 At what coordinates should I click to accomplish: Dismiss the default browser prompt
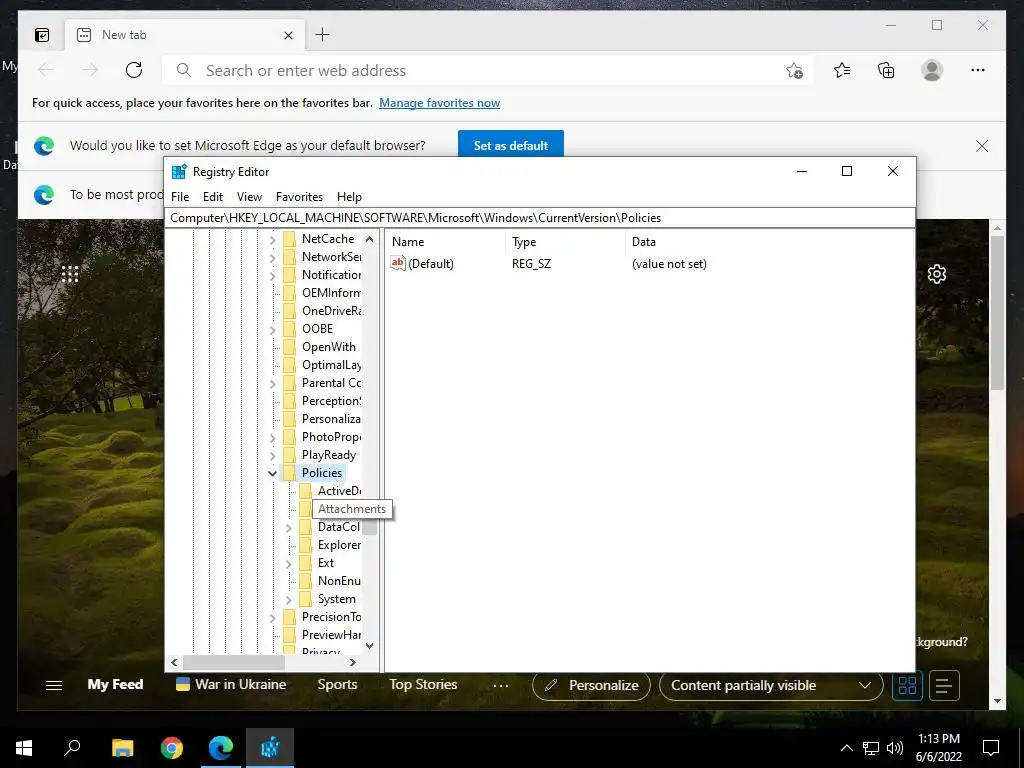[x=982, y=146]
